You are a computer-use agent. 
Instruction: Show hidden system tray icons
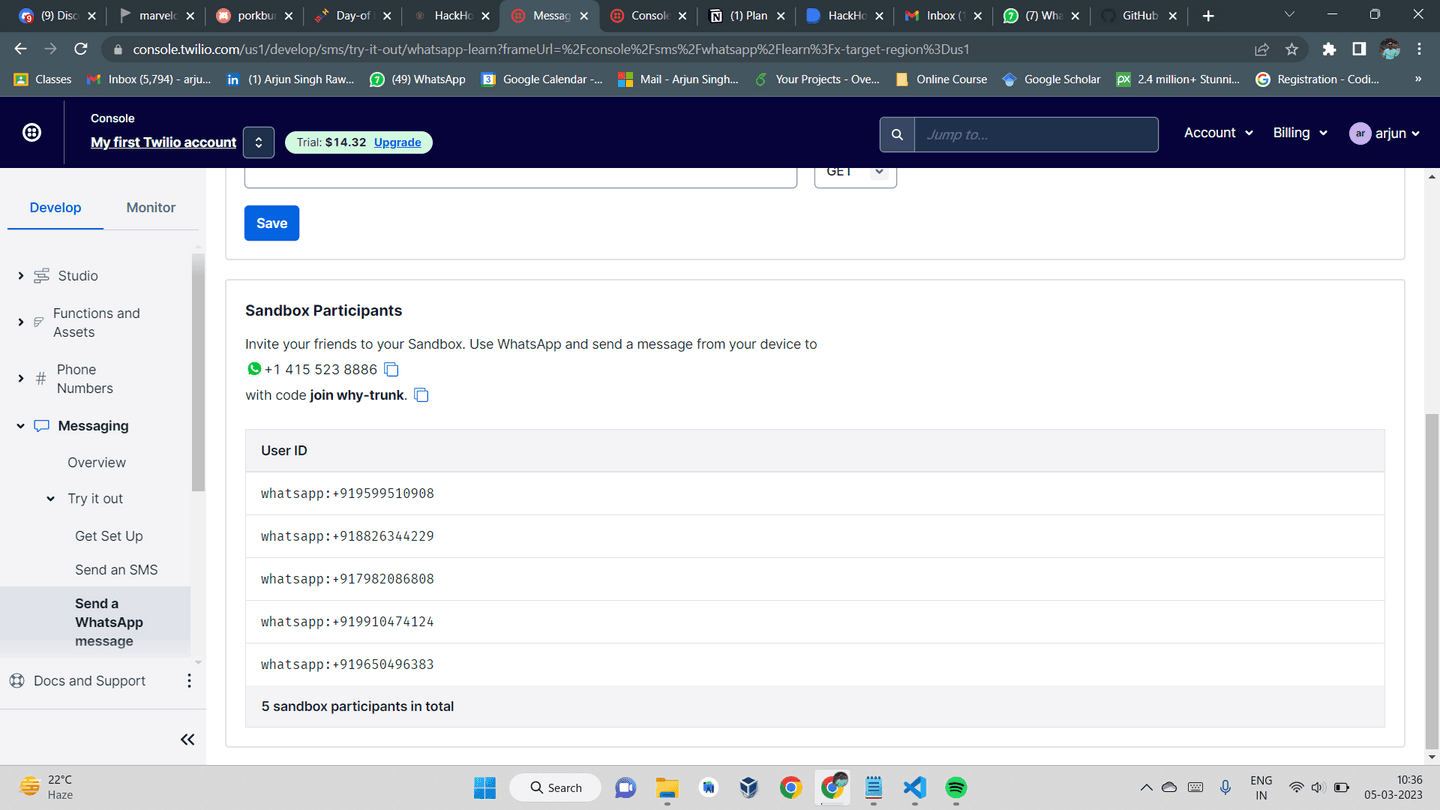(x=1146, y=787)
